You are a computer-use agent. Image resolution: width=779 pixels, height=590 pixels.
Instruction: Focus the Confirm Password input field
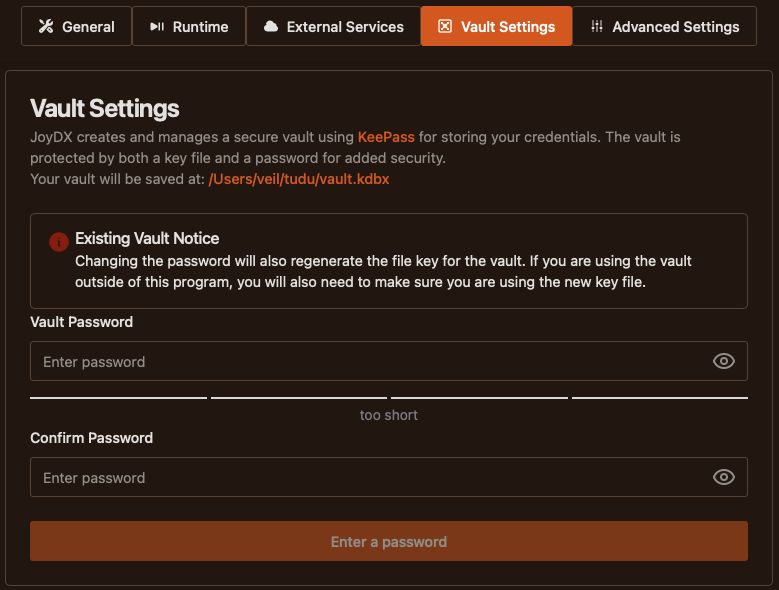[389, 477]
